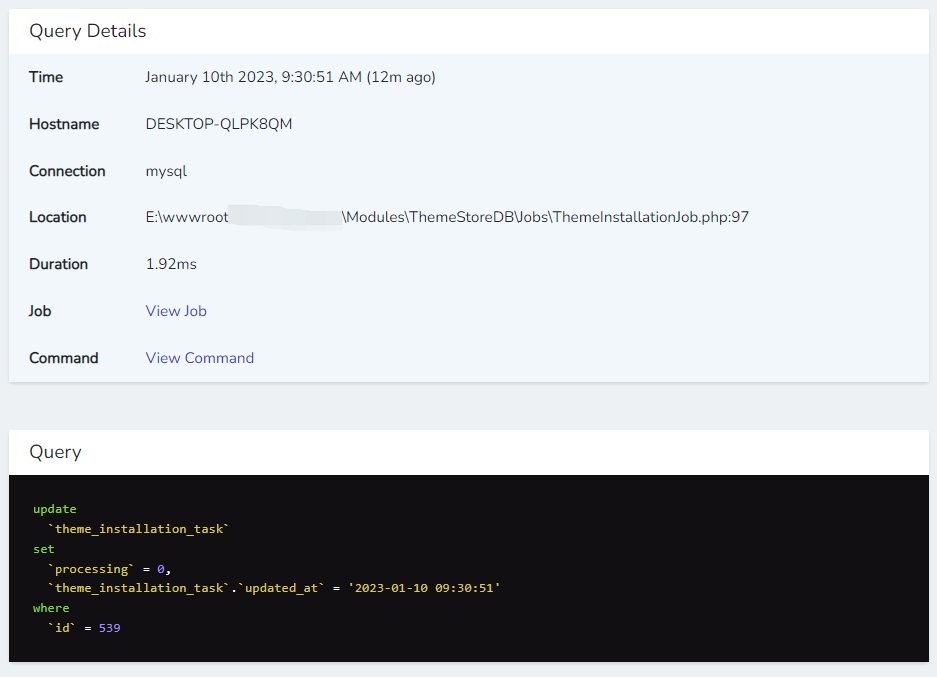Select the location path ending ThemeInstallationJob.php:97
Viewport: 937px width, 677px height.
point(447,218)
